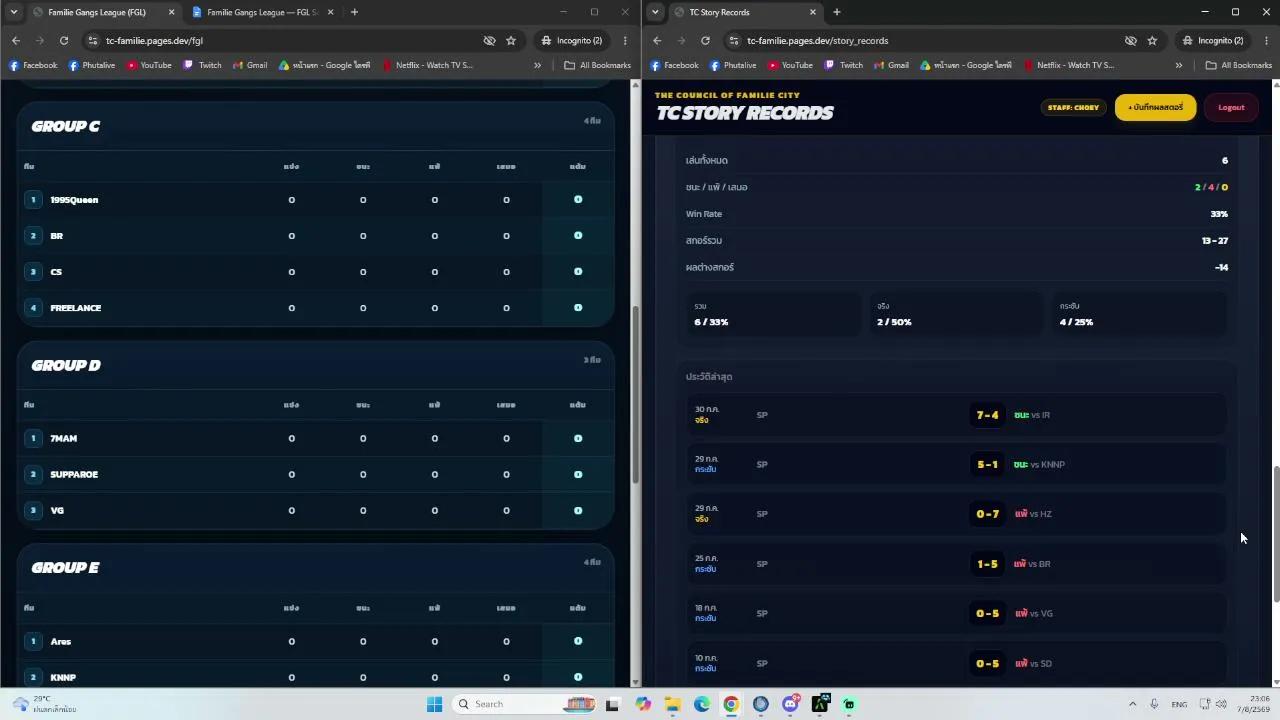Bookmark the FGL page with the star icon
The width and height of the screenshot is (1280, 720).
tap(511, 41)
